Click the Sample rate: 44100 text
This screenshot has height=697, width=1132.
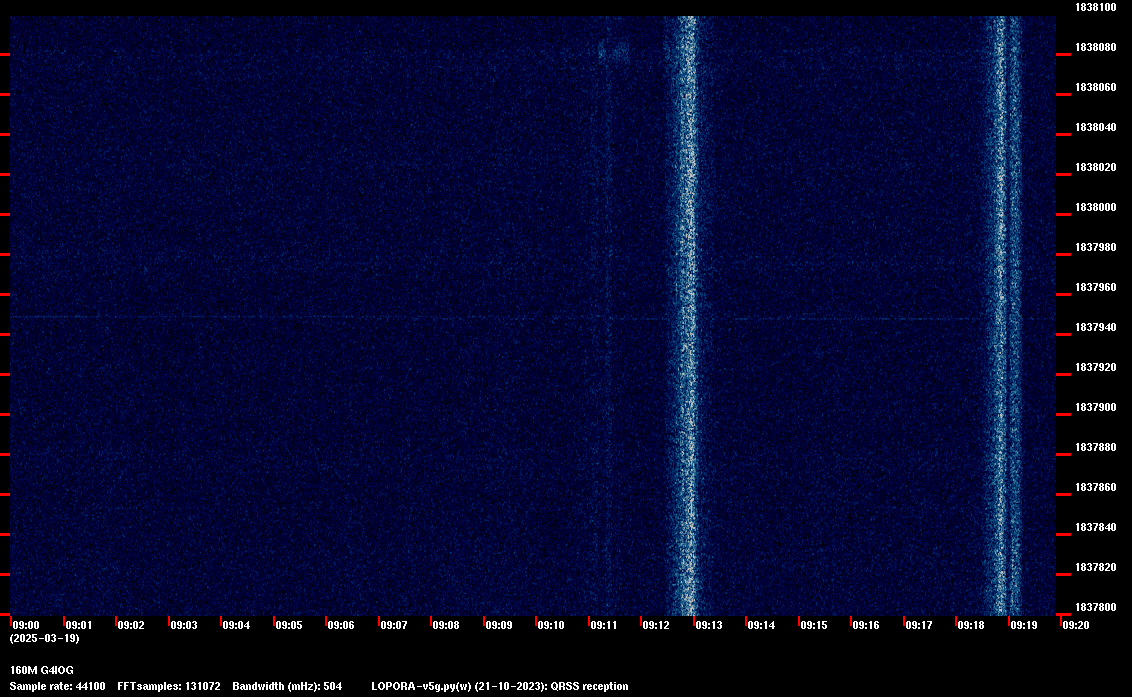coord(57,686)
